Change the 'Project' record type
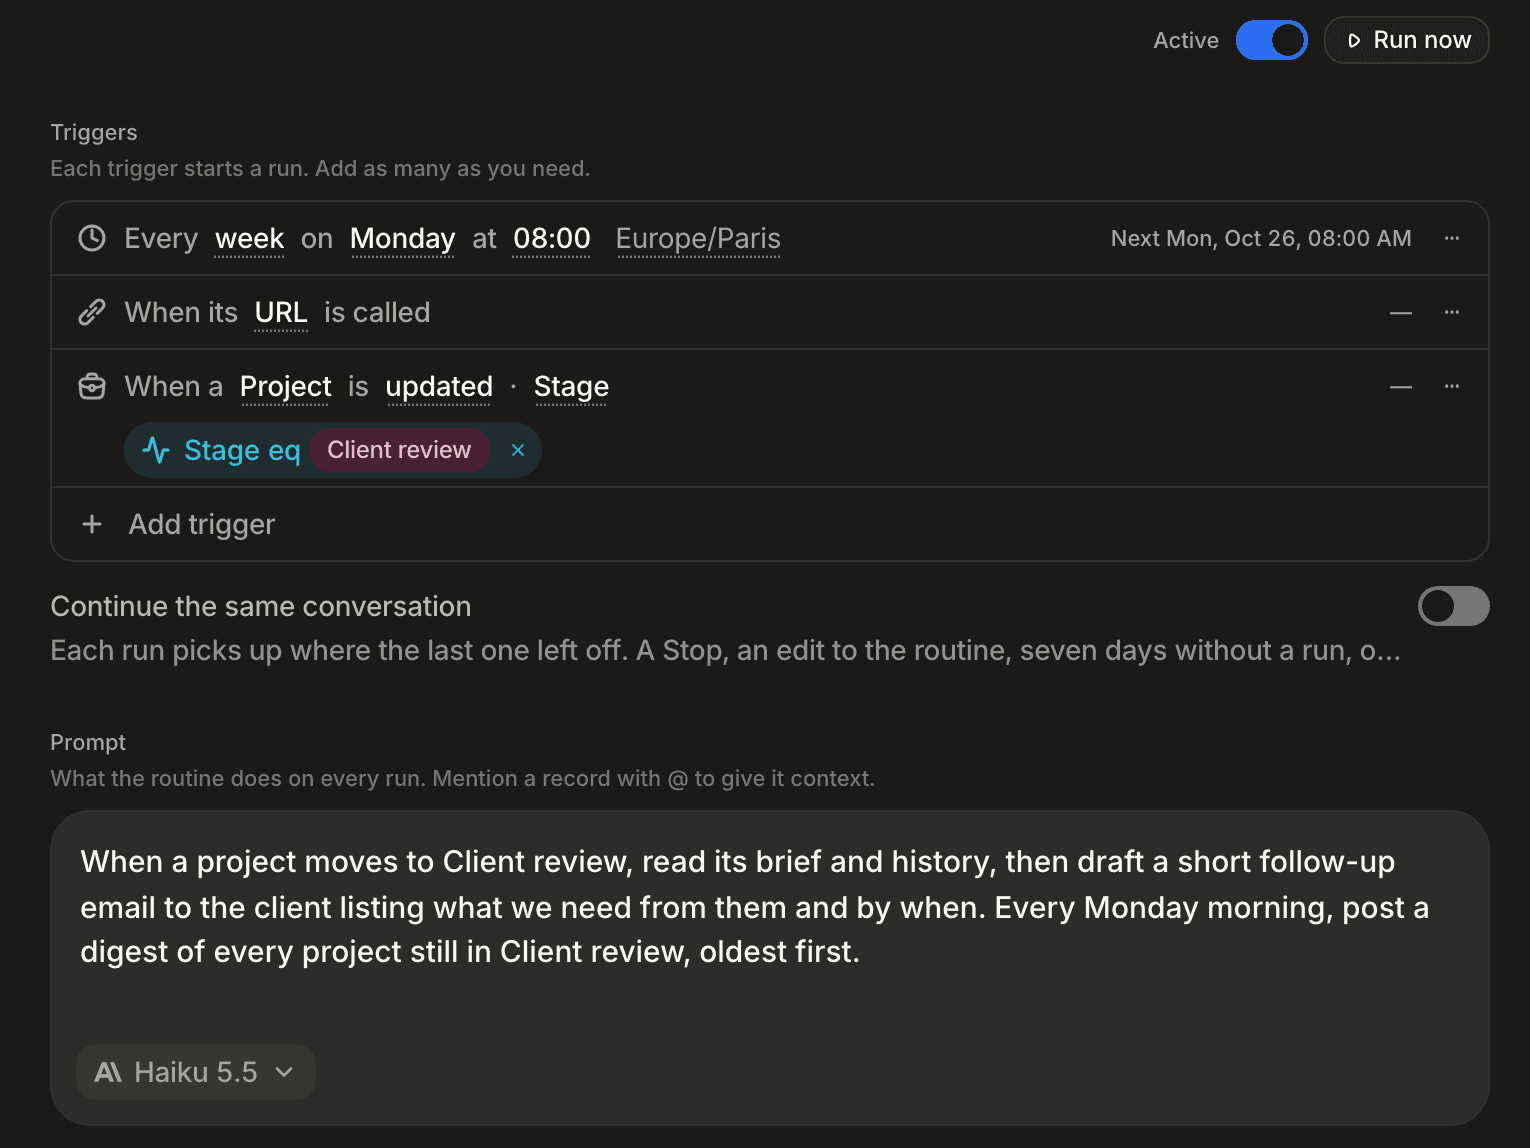Image resolution: width=1530 pixels, height=1148 pixels. pyautogui.click(x=286, y=387)
